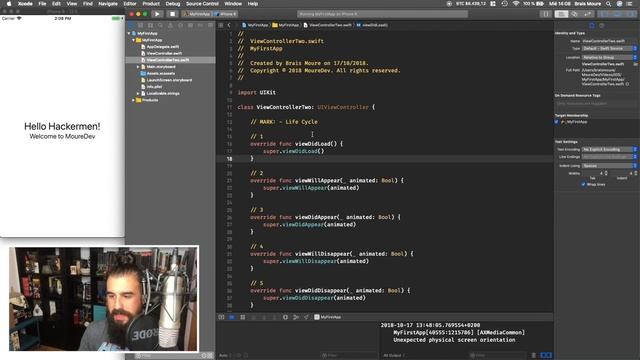Click the Name field with ViewControllerTwo.swift
This screenshot has height=360, width=640.
click(x=609, y=41)
